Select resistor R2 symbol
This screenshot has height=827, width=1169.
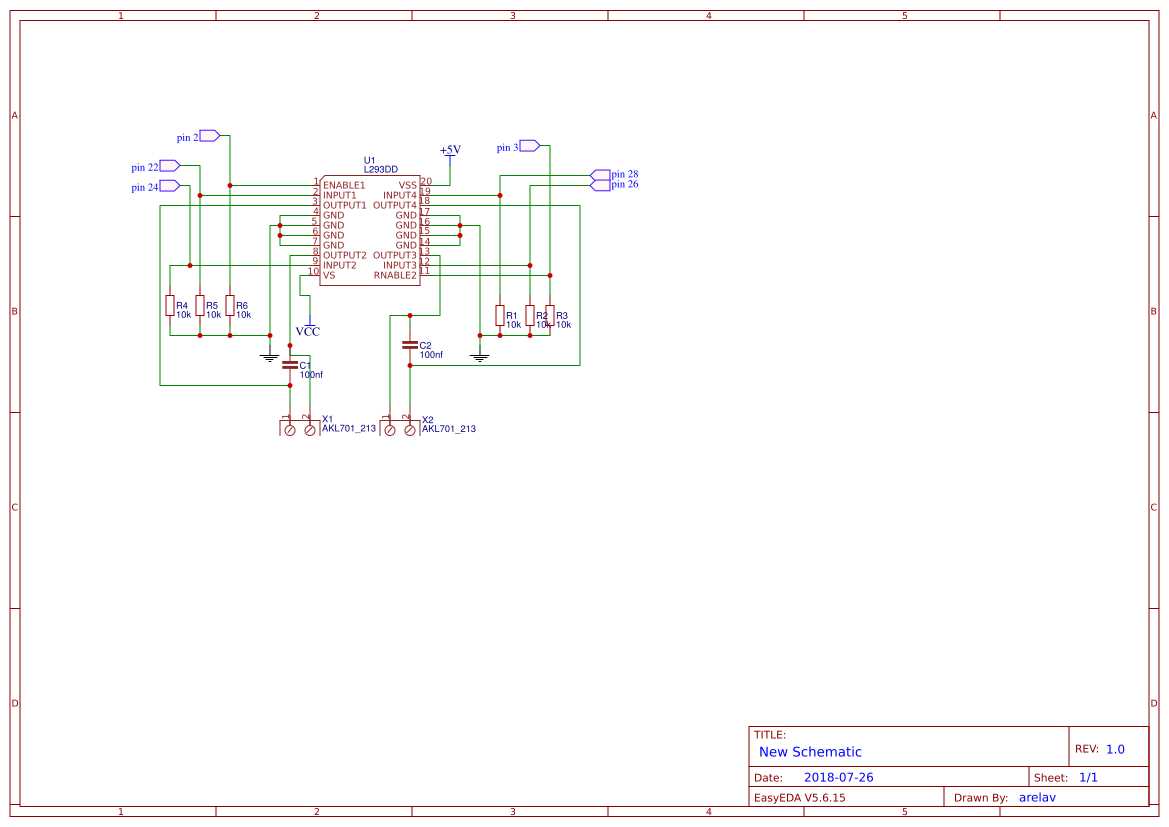(530, 315)
